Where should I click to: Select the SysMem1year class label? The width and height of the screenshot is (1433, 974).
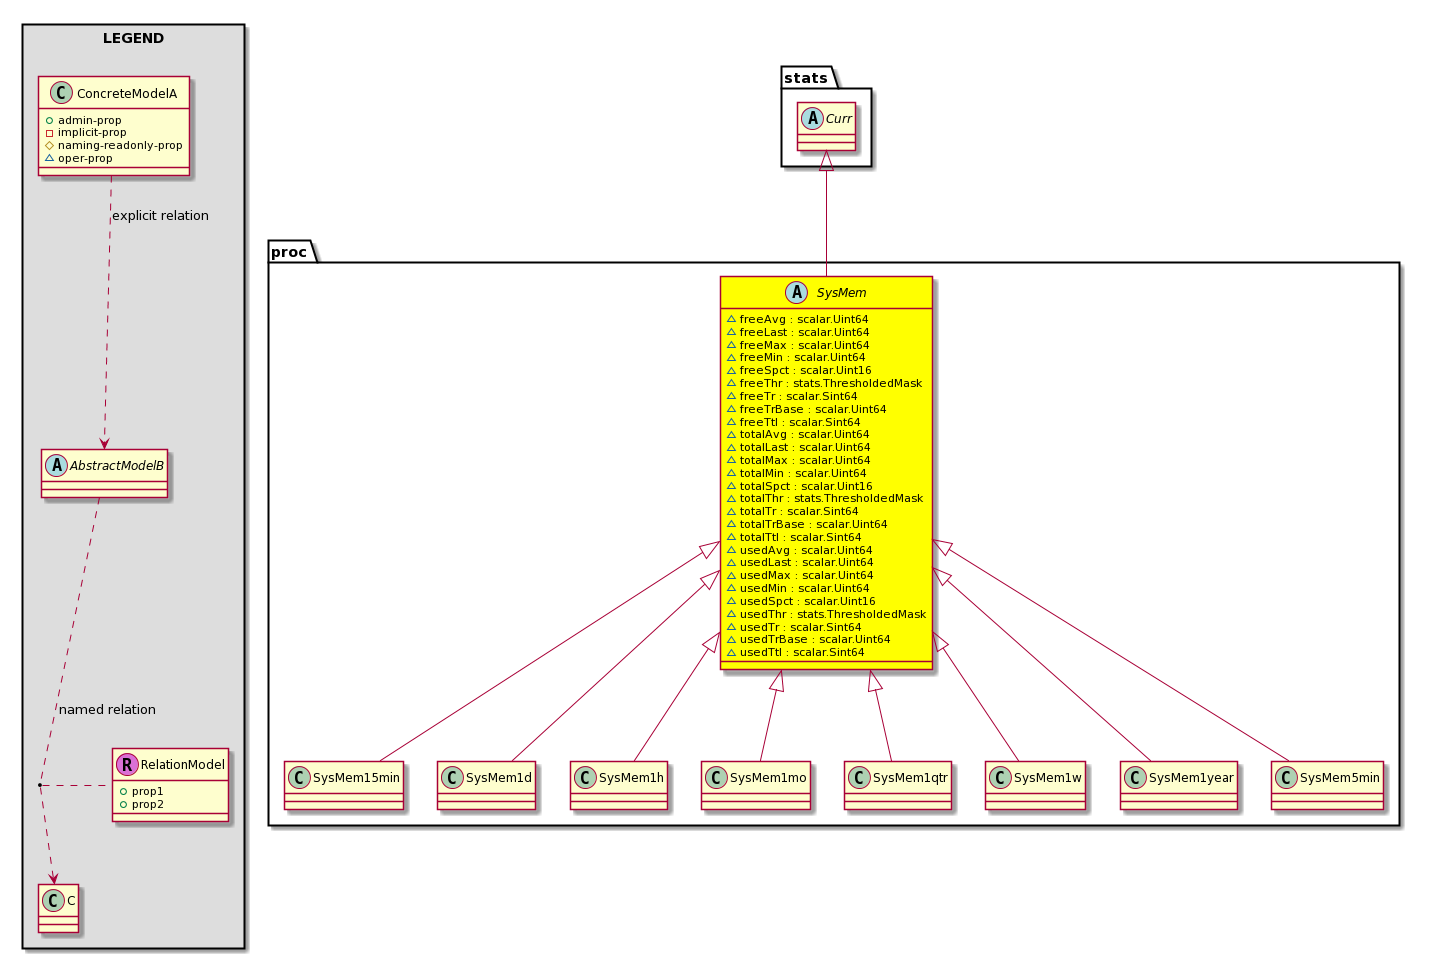(1191, 777)
